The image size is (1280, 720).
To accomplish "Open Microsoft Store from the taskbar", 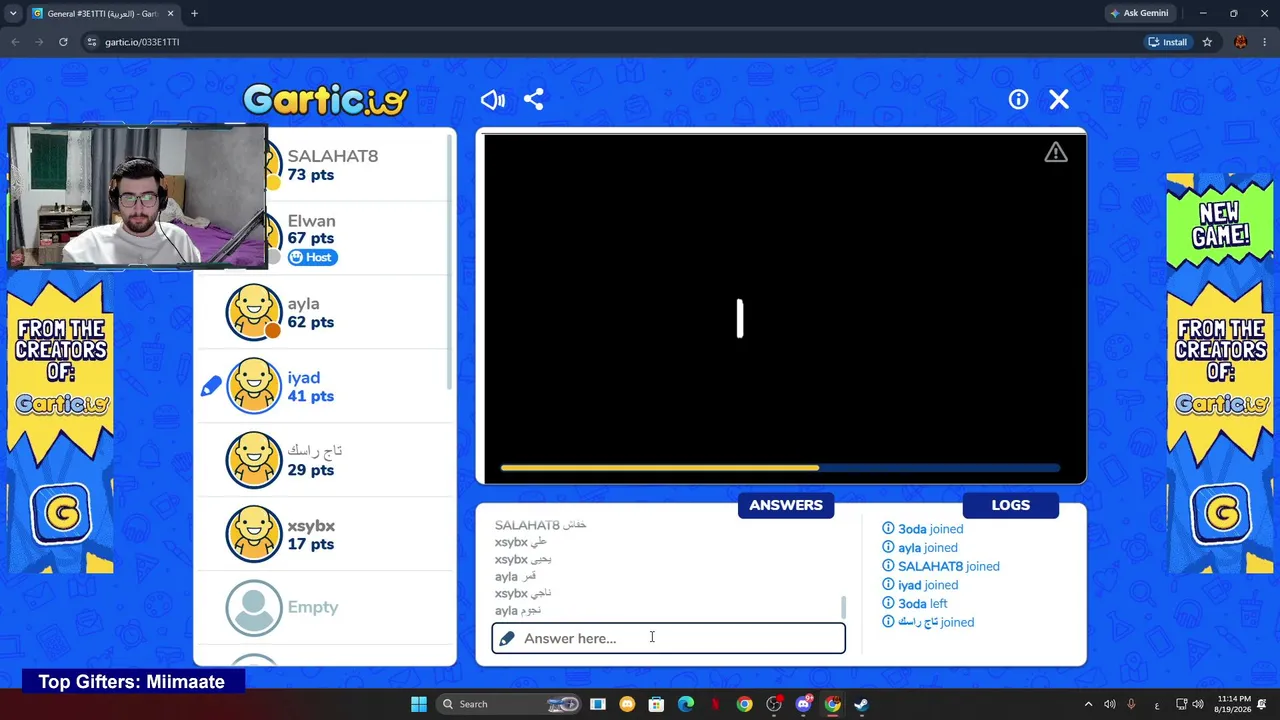I will (657, 704).
